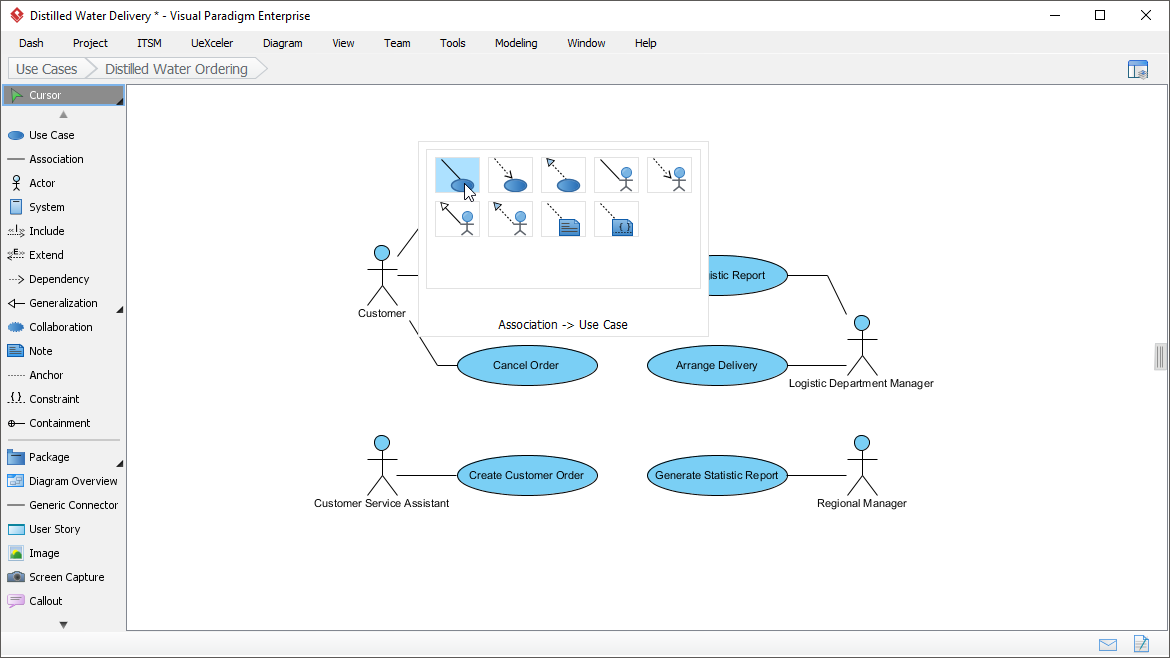The width and height of the screenshot is (1170, 658).
Task: Choose dashed line to constraint option
Action: [x=616, y=219]
